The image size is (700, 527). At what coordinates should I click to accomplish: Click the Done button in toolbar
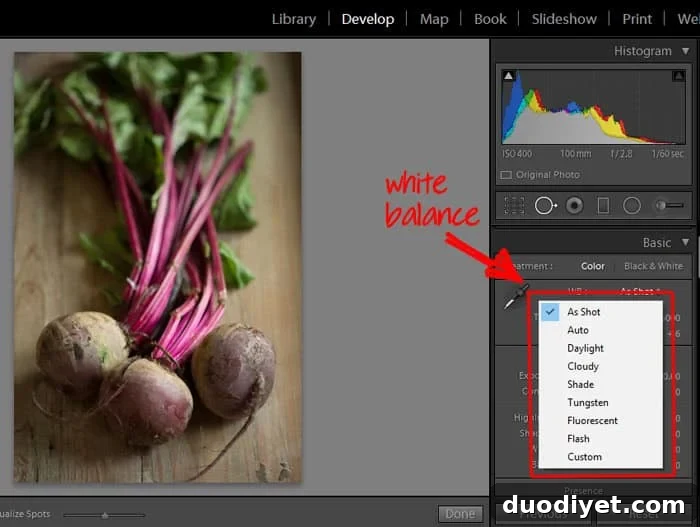pos(460,514)
